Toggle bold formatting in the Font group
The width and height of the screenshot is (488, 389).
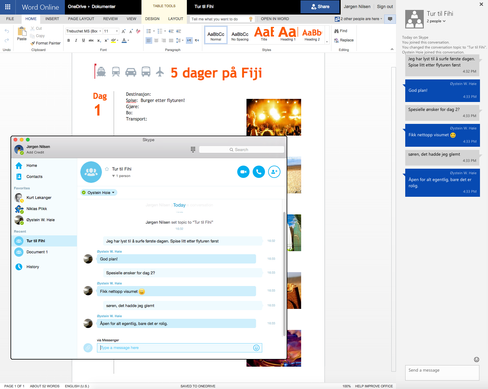click(x=68, y=40)
